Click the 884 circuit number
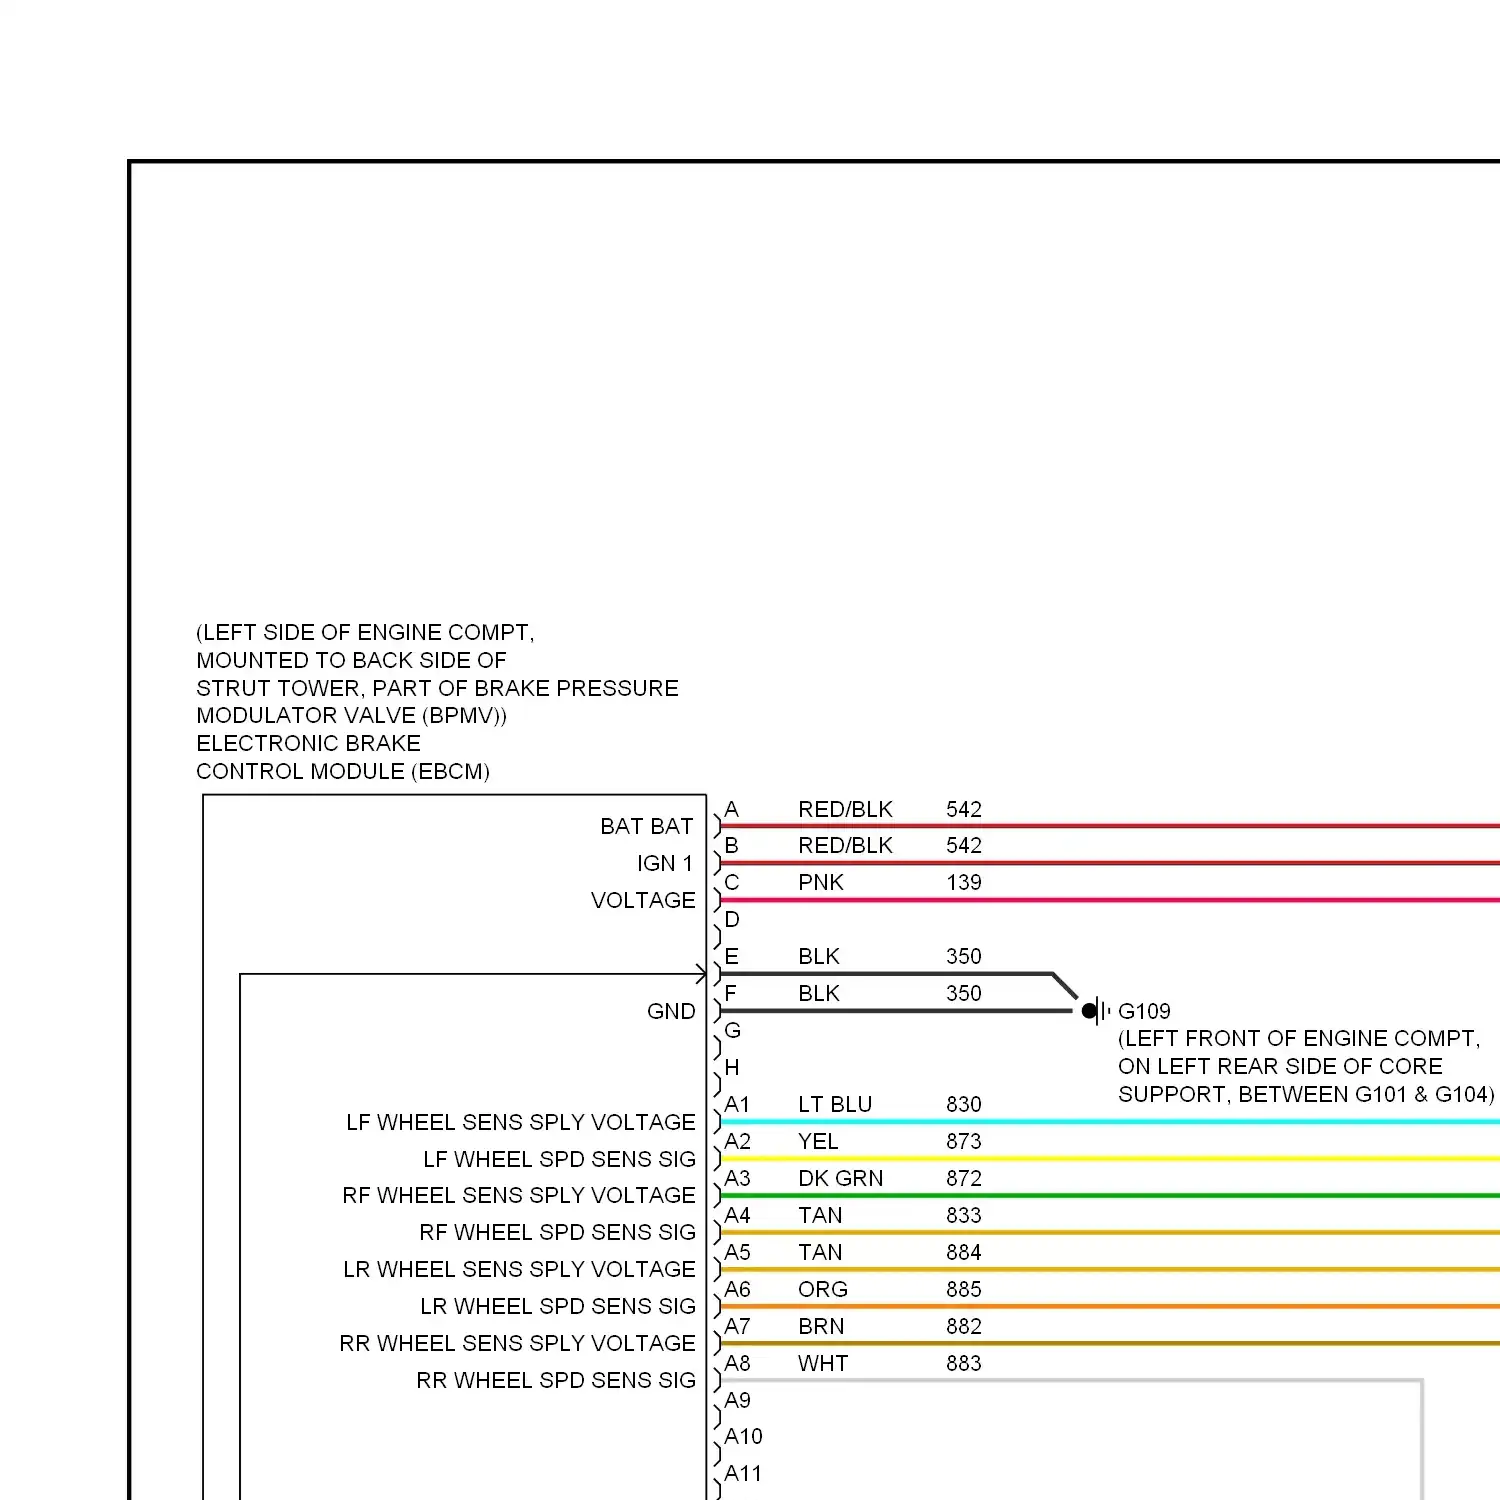This screenshot has width=1500, height=1500. 964,1252
